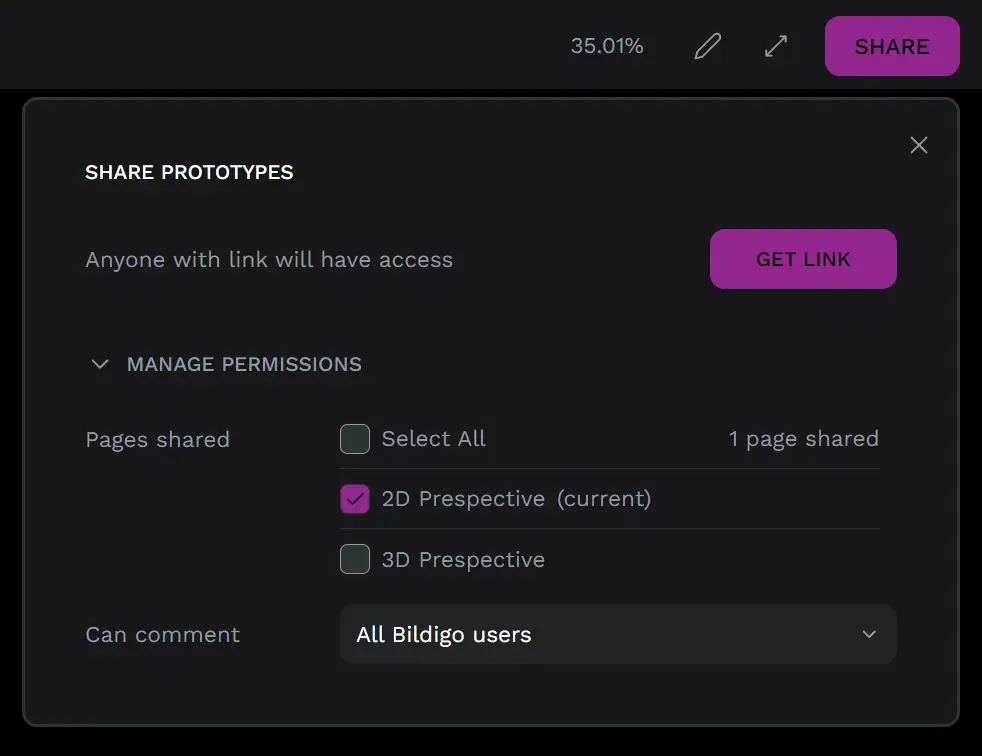Click the Pages shared label
The image size is (982, 756).
pyautogui.click(x=157, y=439)
